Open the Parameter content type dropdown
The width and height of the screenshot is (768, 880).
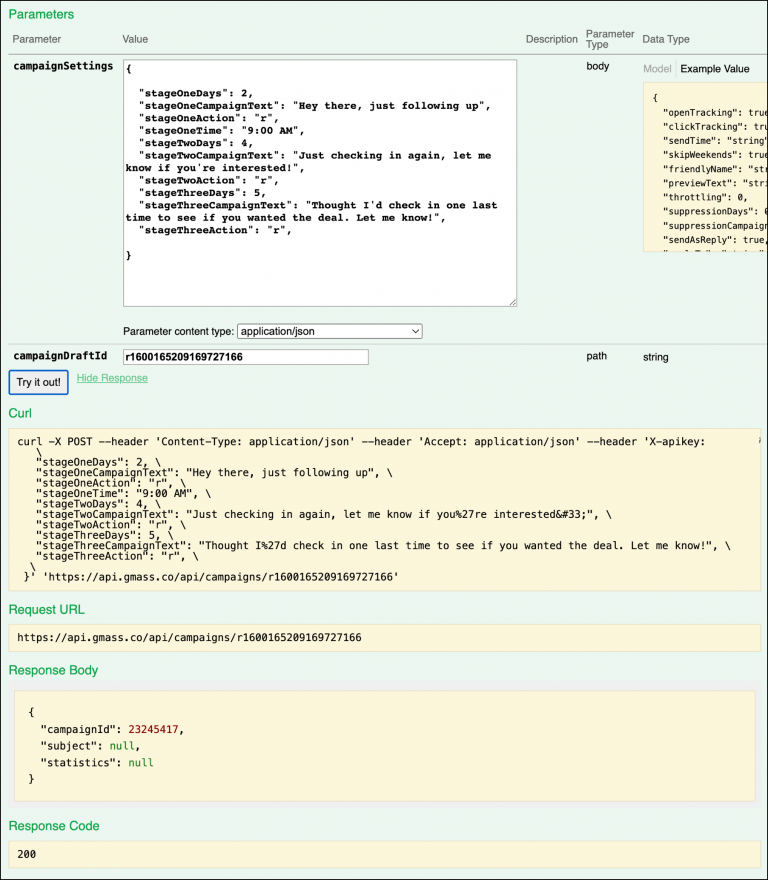pyautogui.click(x=330, y=331)
